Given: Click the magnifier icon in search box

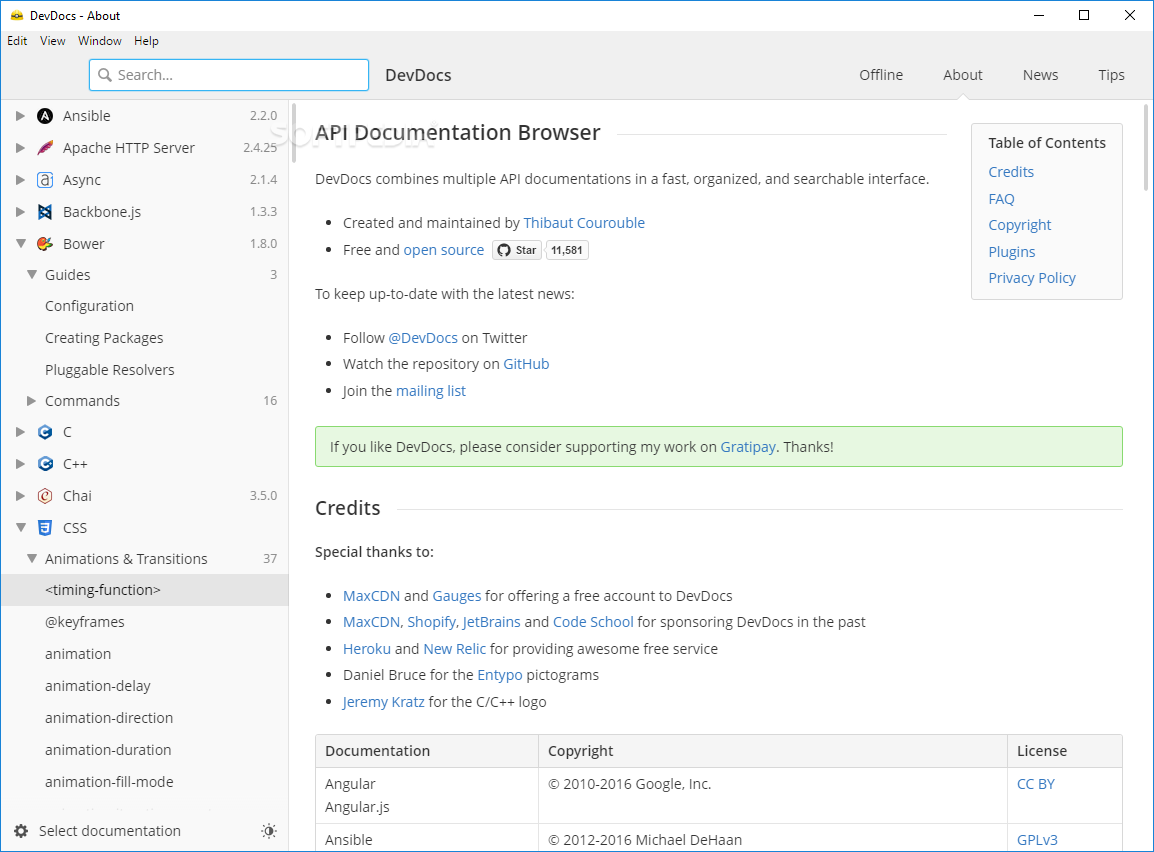Looking at the screenshot, I should coord(105,75).
